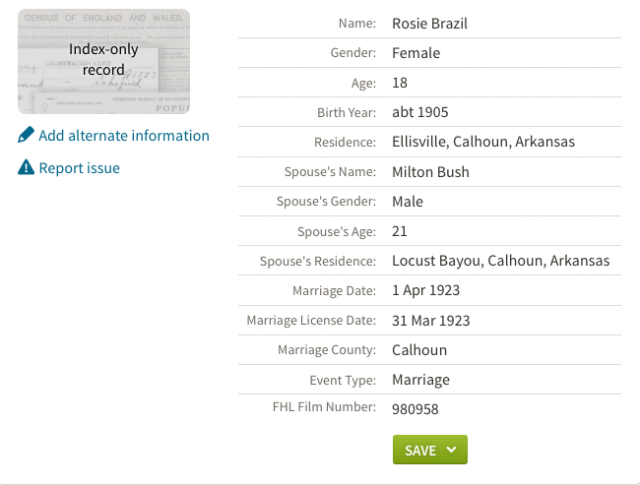Click the Event Type value Marriage
640x485 pixels.
[421, 380]
